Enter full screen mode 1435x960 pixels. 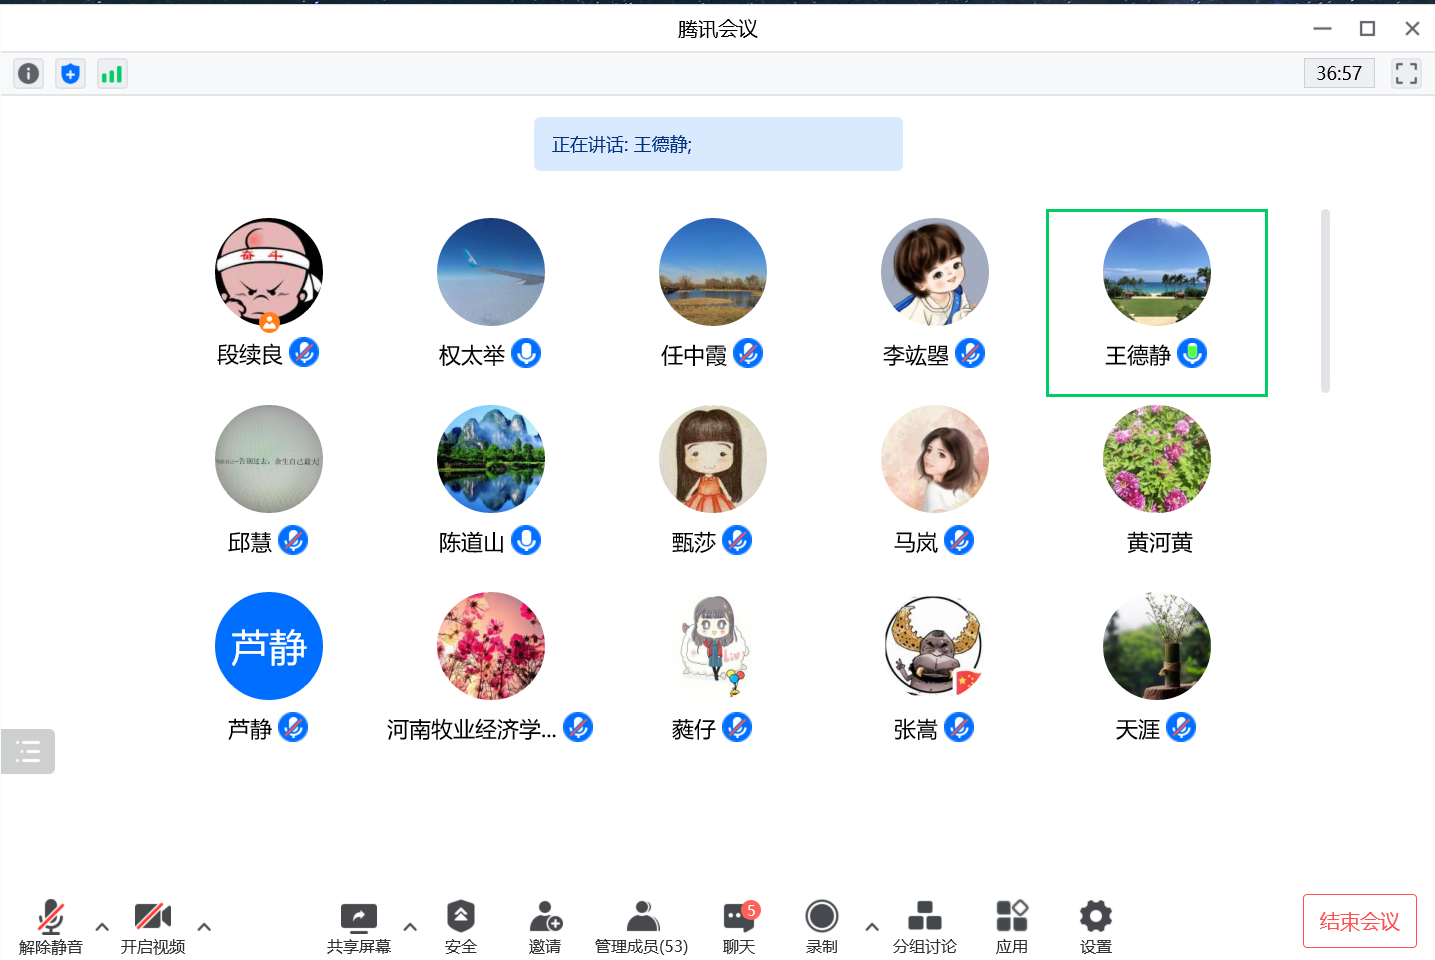1406,73
